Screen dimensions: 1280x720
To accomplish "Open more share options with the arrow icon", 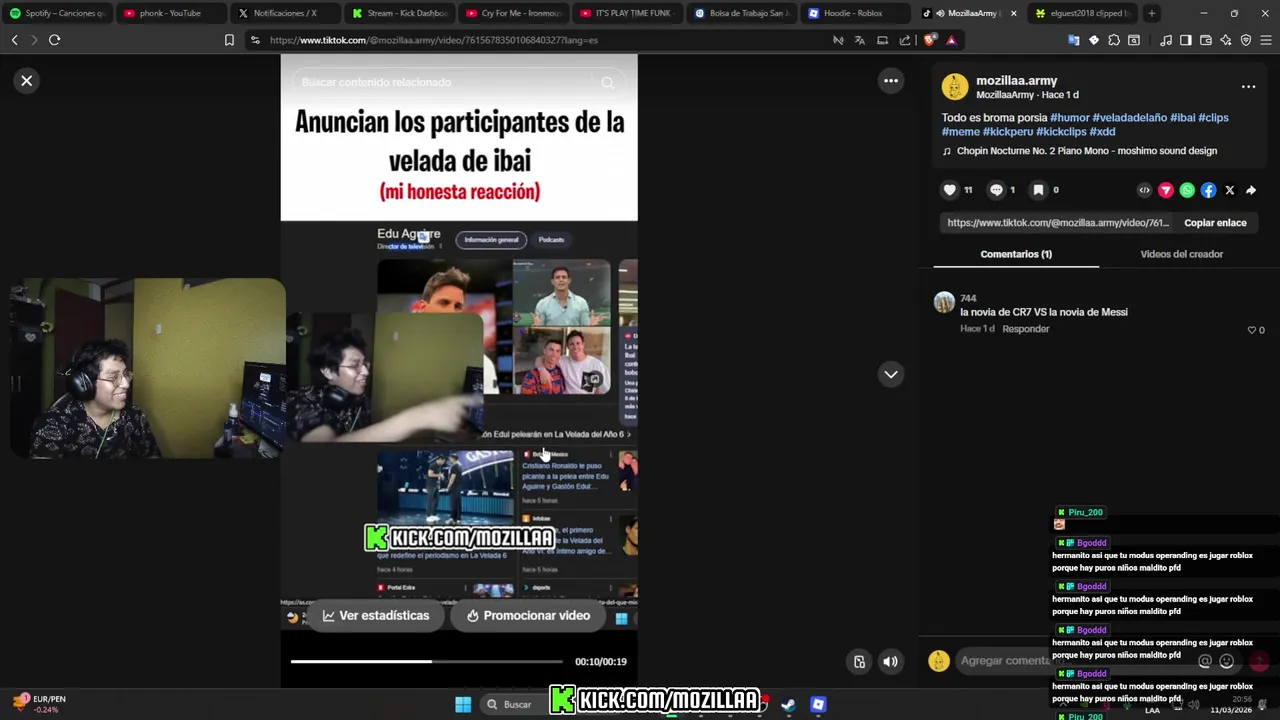I will (1251, 190).
